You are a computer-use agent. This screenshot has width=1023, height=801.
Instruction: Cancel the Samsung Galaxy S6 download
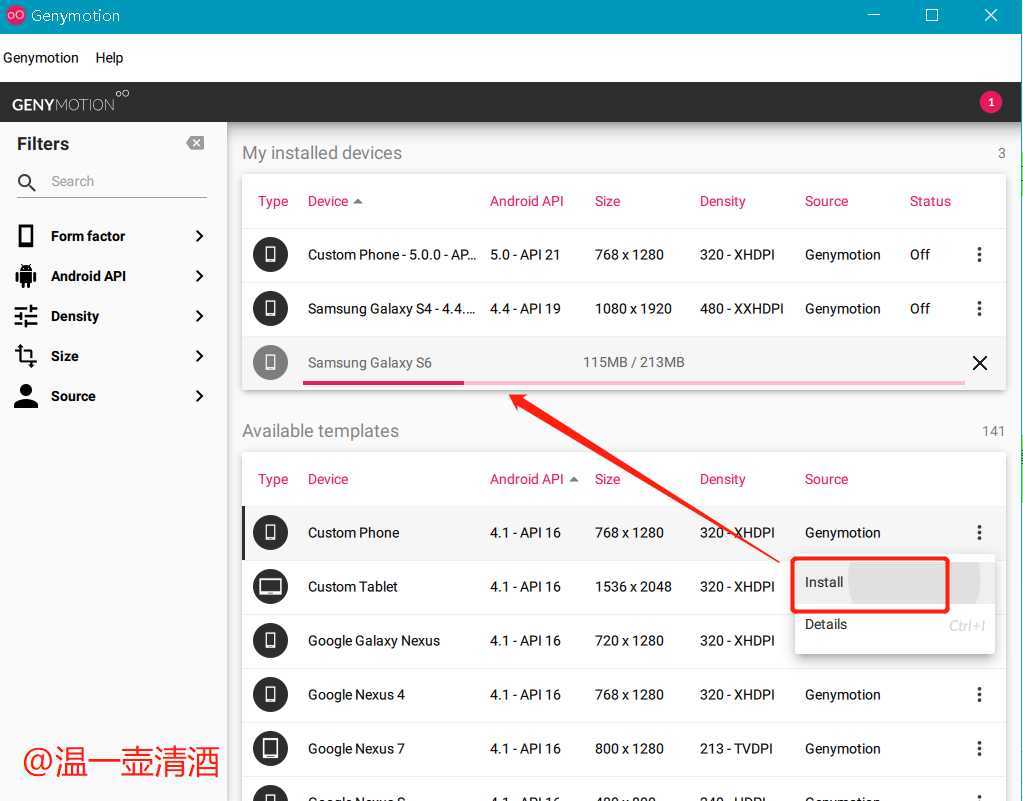[979, 363]
